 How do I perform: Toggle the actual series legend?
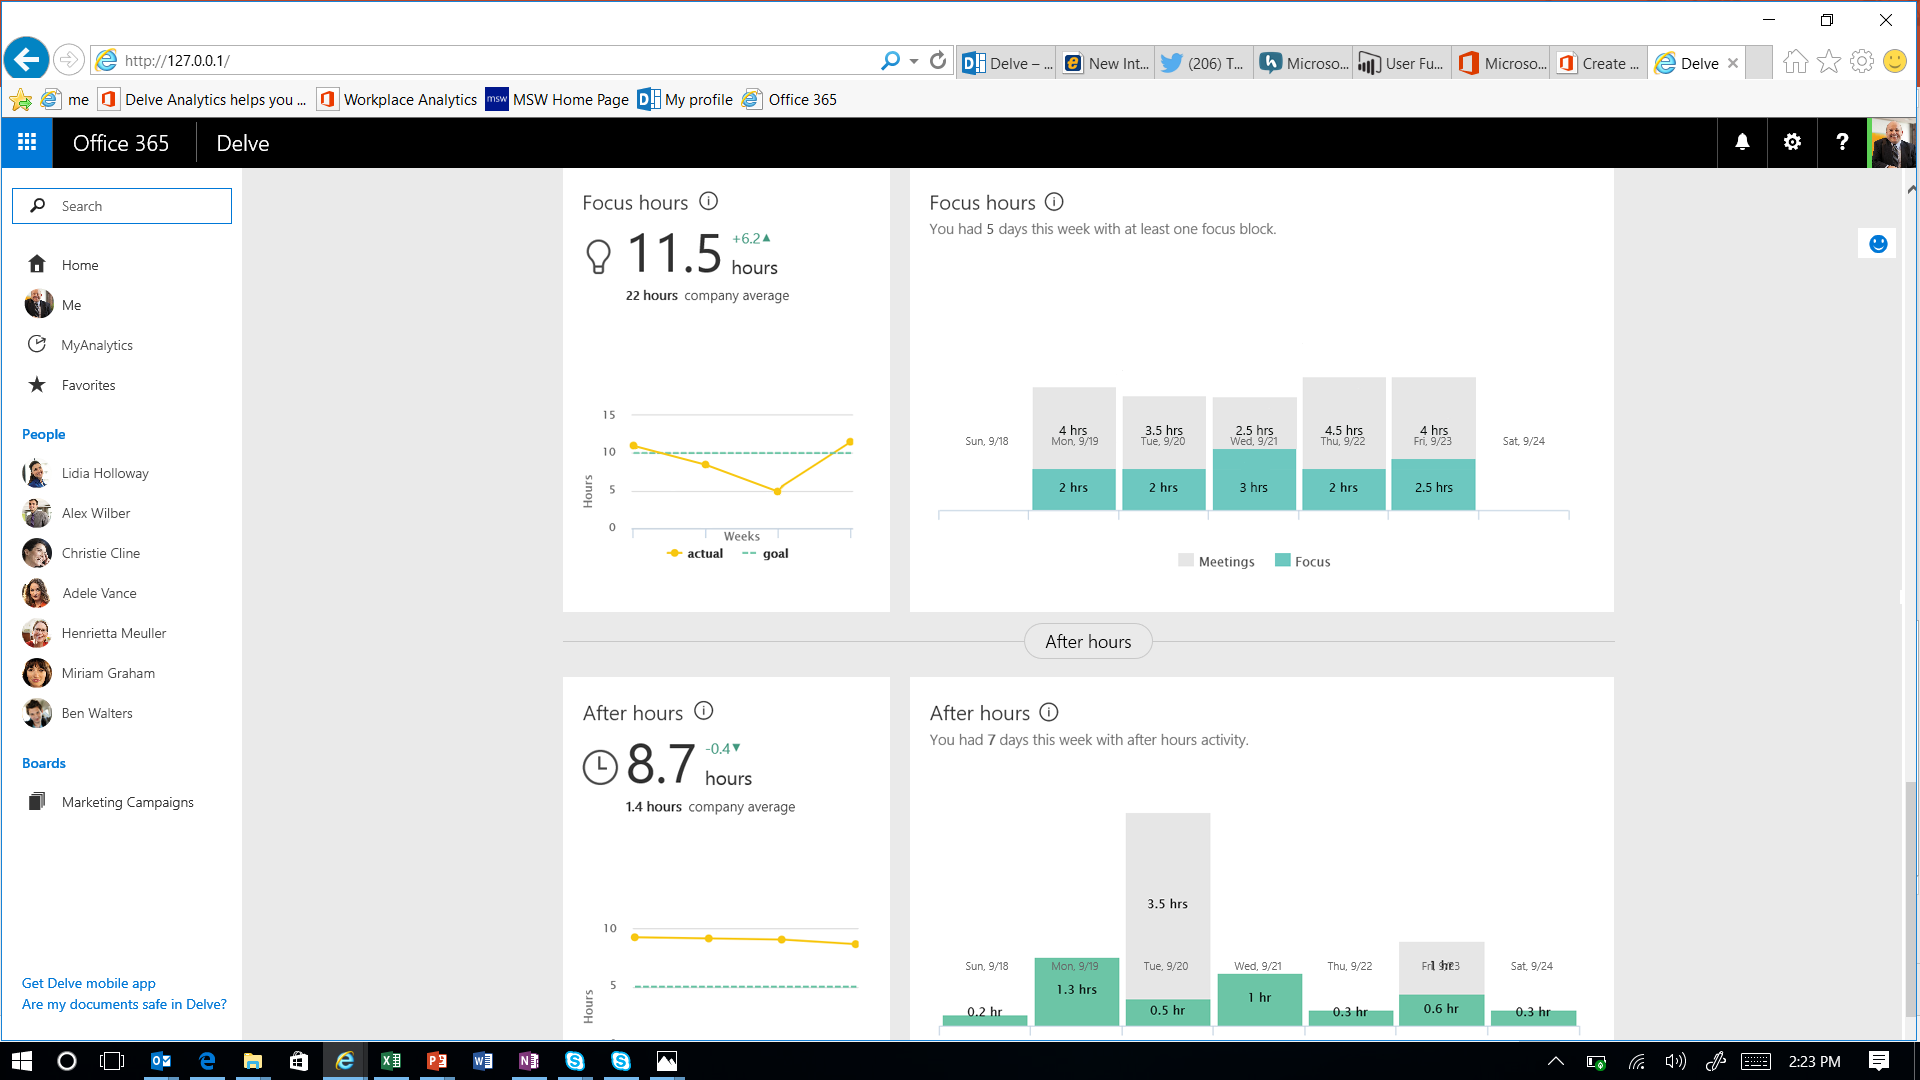[695, 553]
